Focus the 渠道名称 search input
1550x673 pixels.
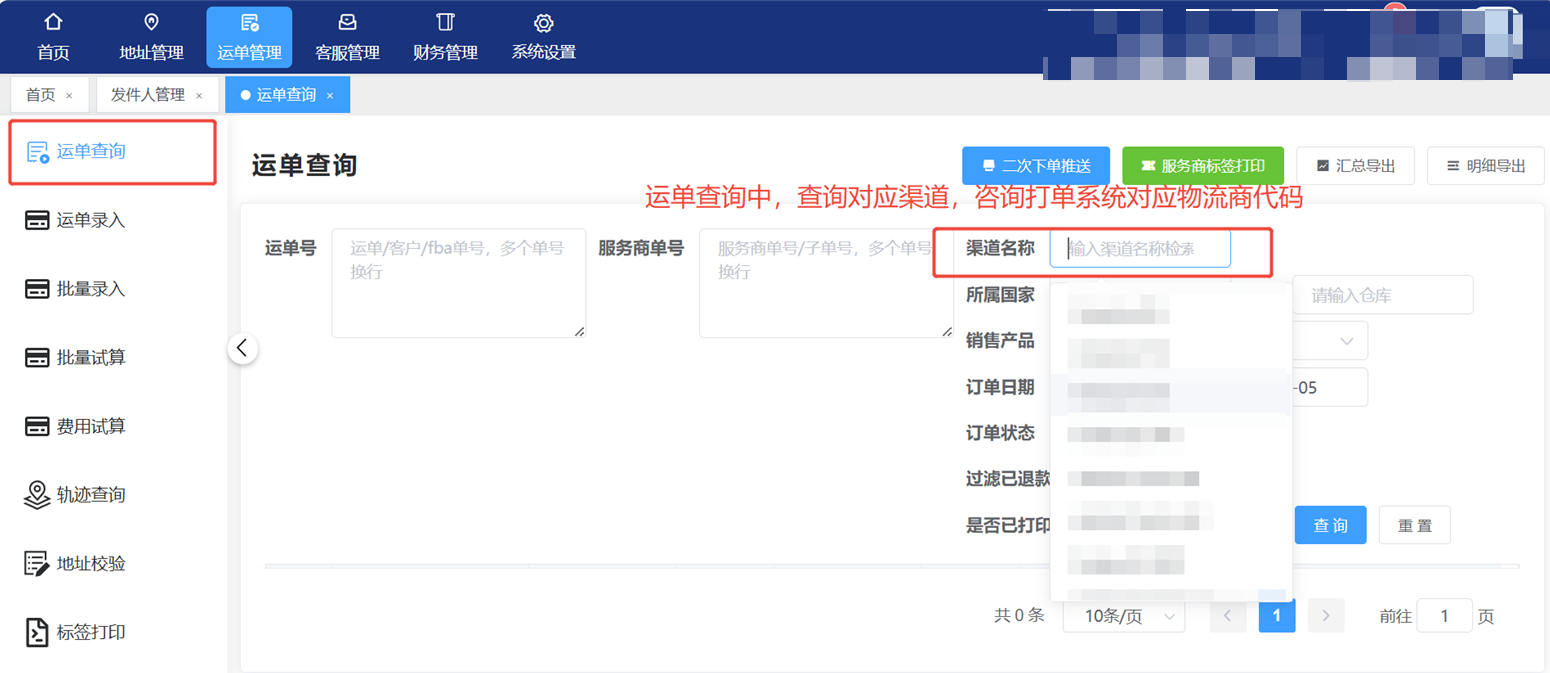[1140, 248]
